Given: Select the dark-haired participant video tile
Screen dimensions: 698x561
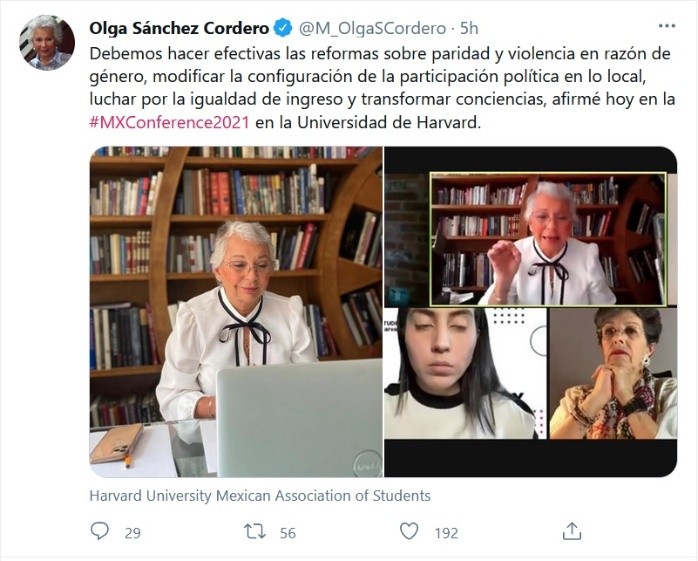Looking at the screenshot, I should coord(465,373).
